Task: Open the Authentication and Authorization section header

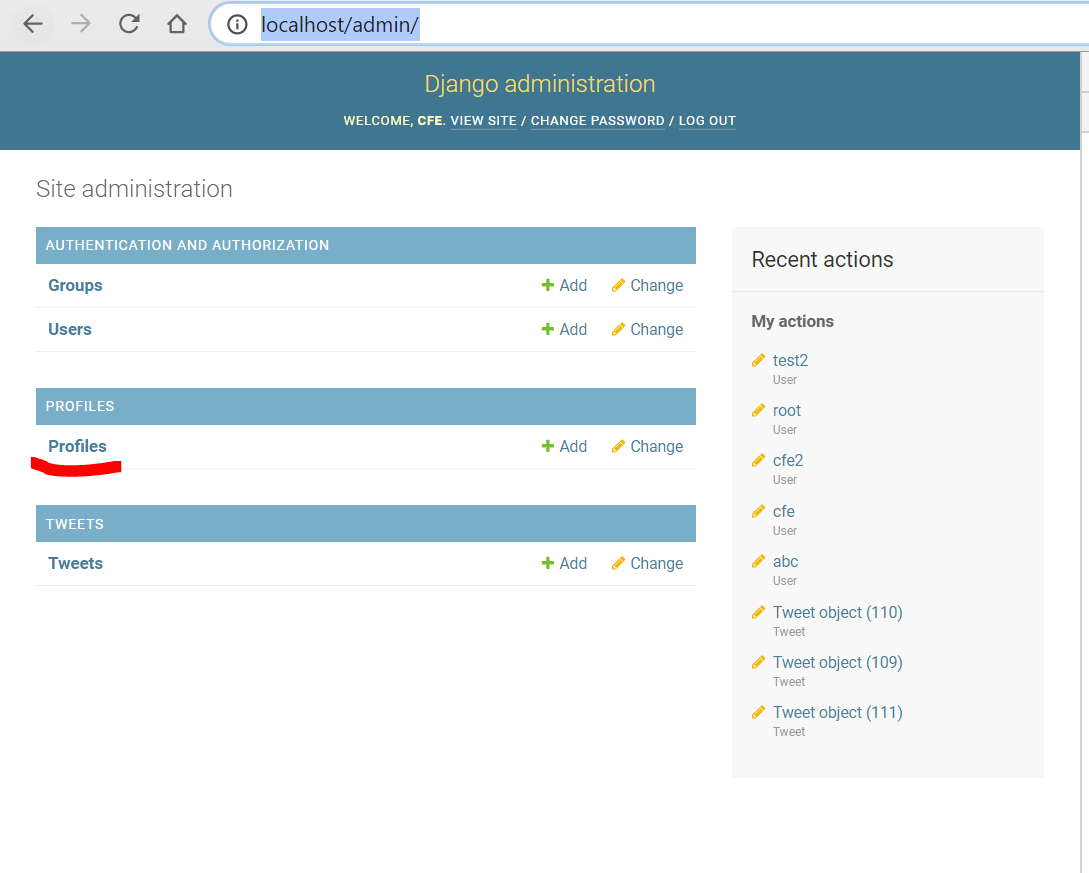Action: [188, 245]
